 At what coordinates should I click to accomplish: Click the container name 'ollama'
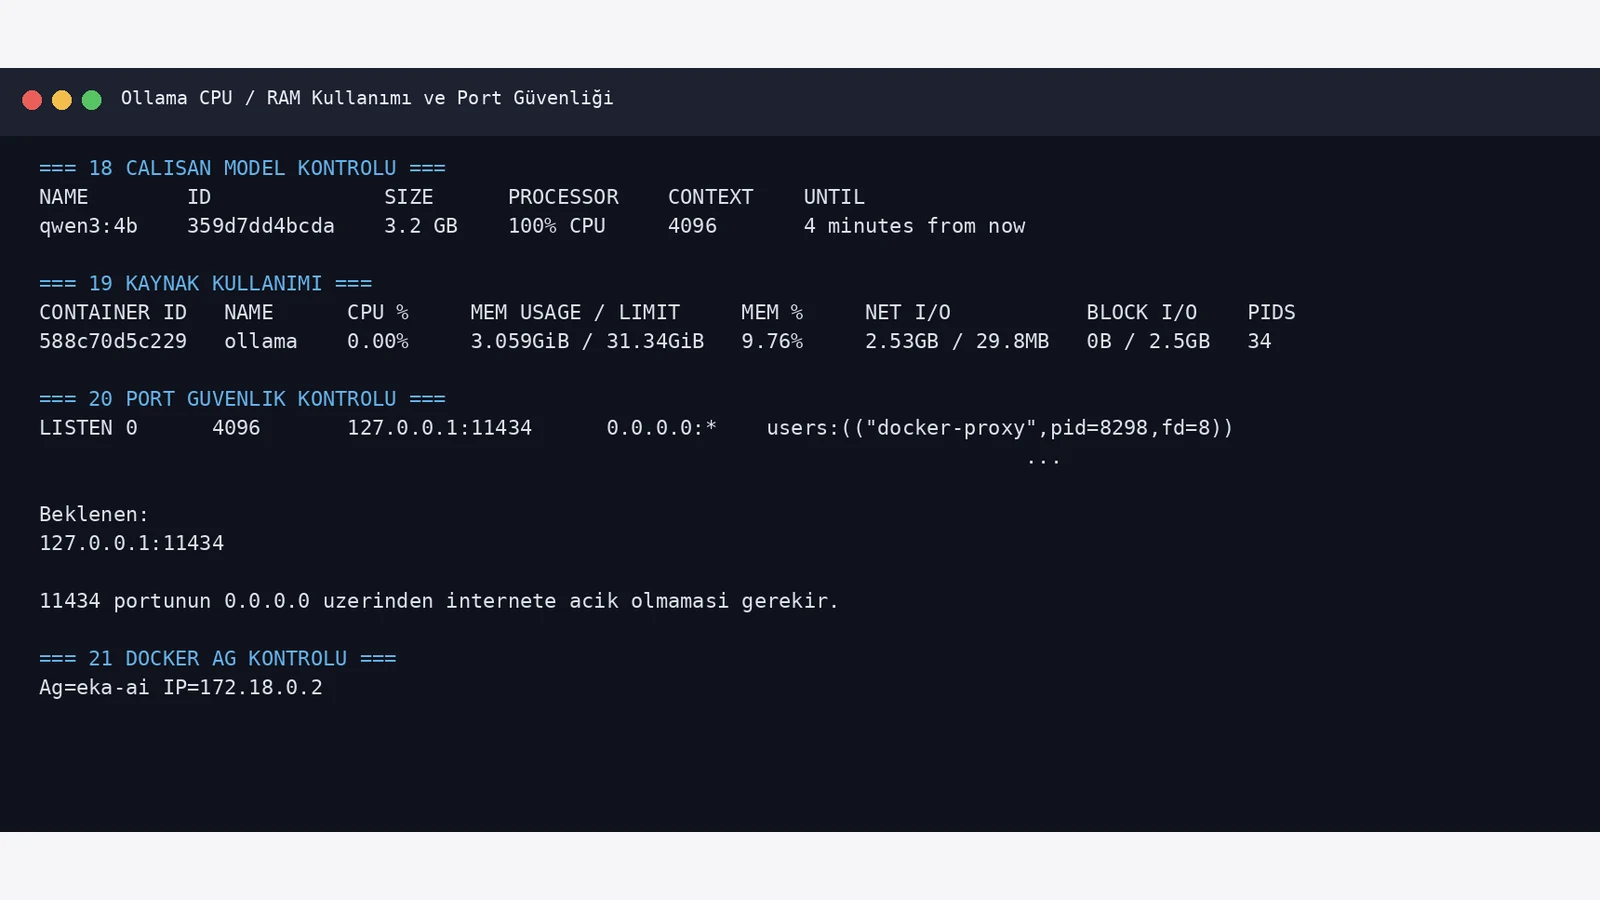tap(260, 341)
